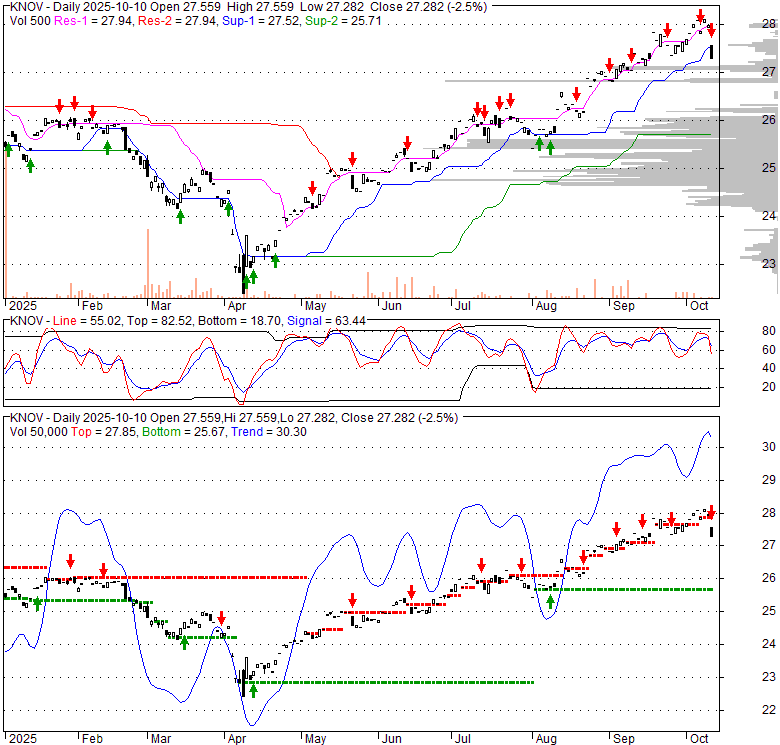Click the red arrow above mid-May candles, top chart
Image resolution: width=780 pixels, height=745 pixels.
(x=352, y=161)
